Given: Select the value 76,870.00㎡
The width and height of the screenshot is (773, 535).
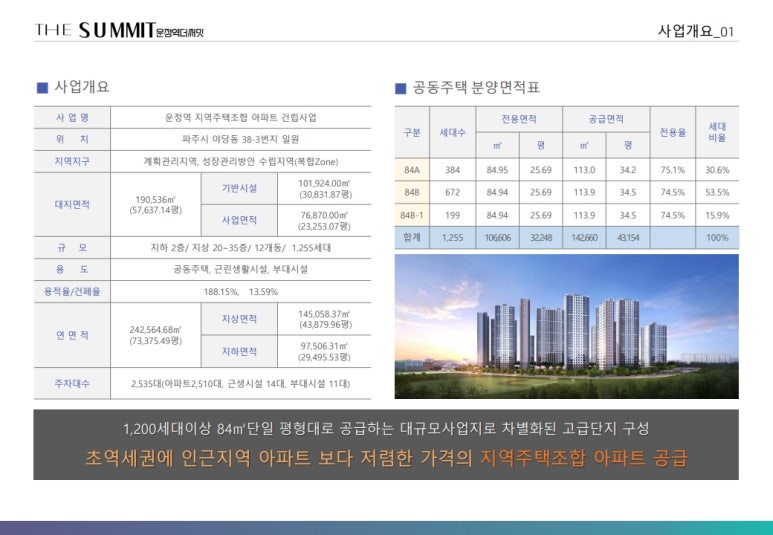Looking at the screenshot, I should point(324,215).
